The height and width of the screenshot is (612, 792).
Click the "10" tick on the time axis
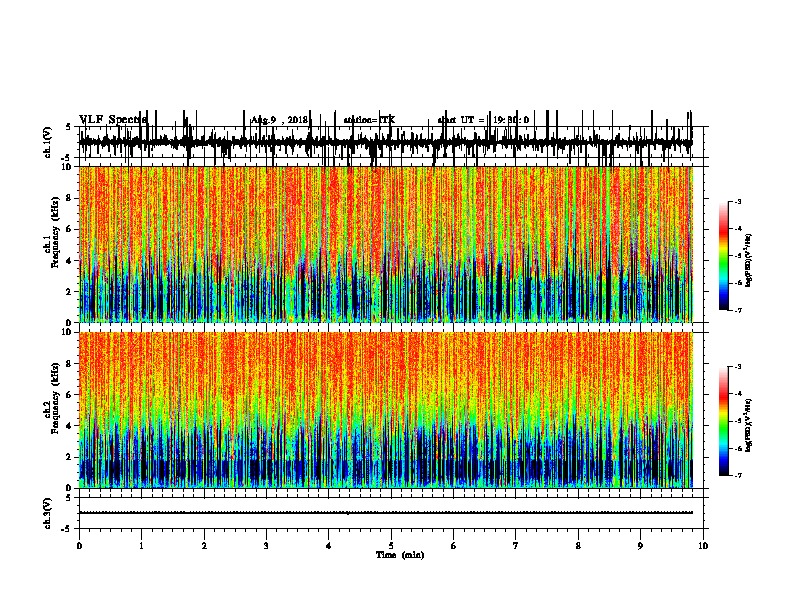(x=703, y=546)
